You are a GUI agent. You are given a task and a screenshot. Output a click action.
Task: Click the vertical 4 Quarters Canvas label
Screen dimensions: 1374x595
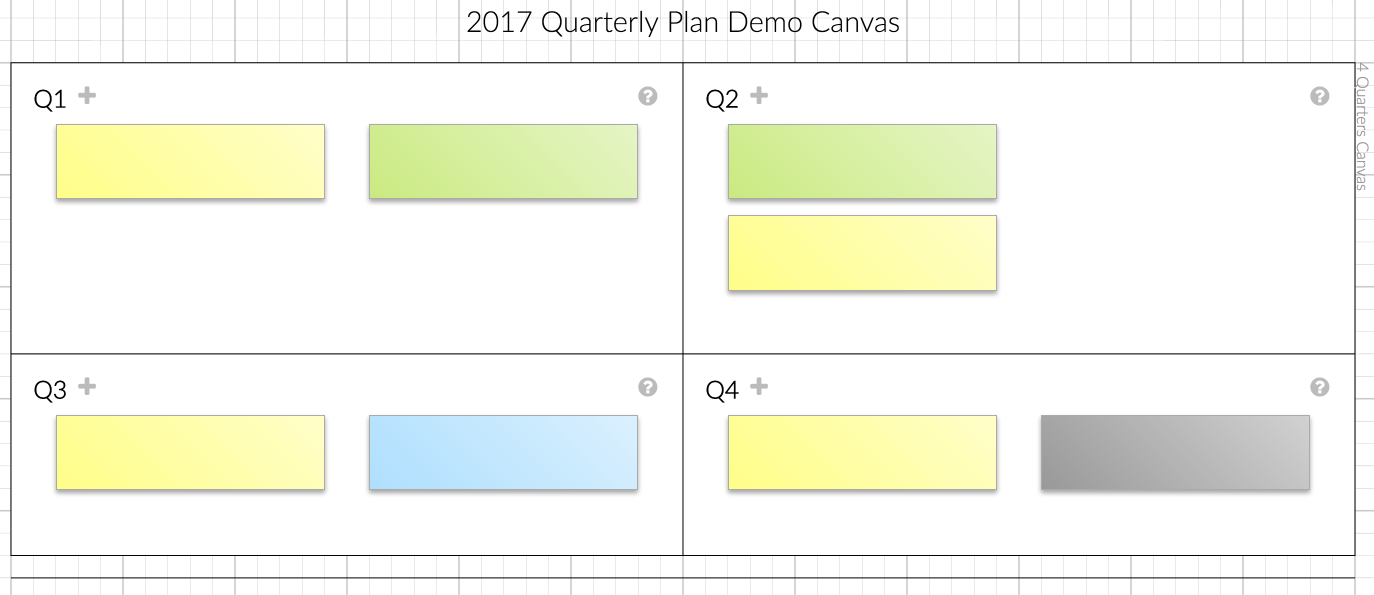tap(1362, 126)
